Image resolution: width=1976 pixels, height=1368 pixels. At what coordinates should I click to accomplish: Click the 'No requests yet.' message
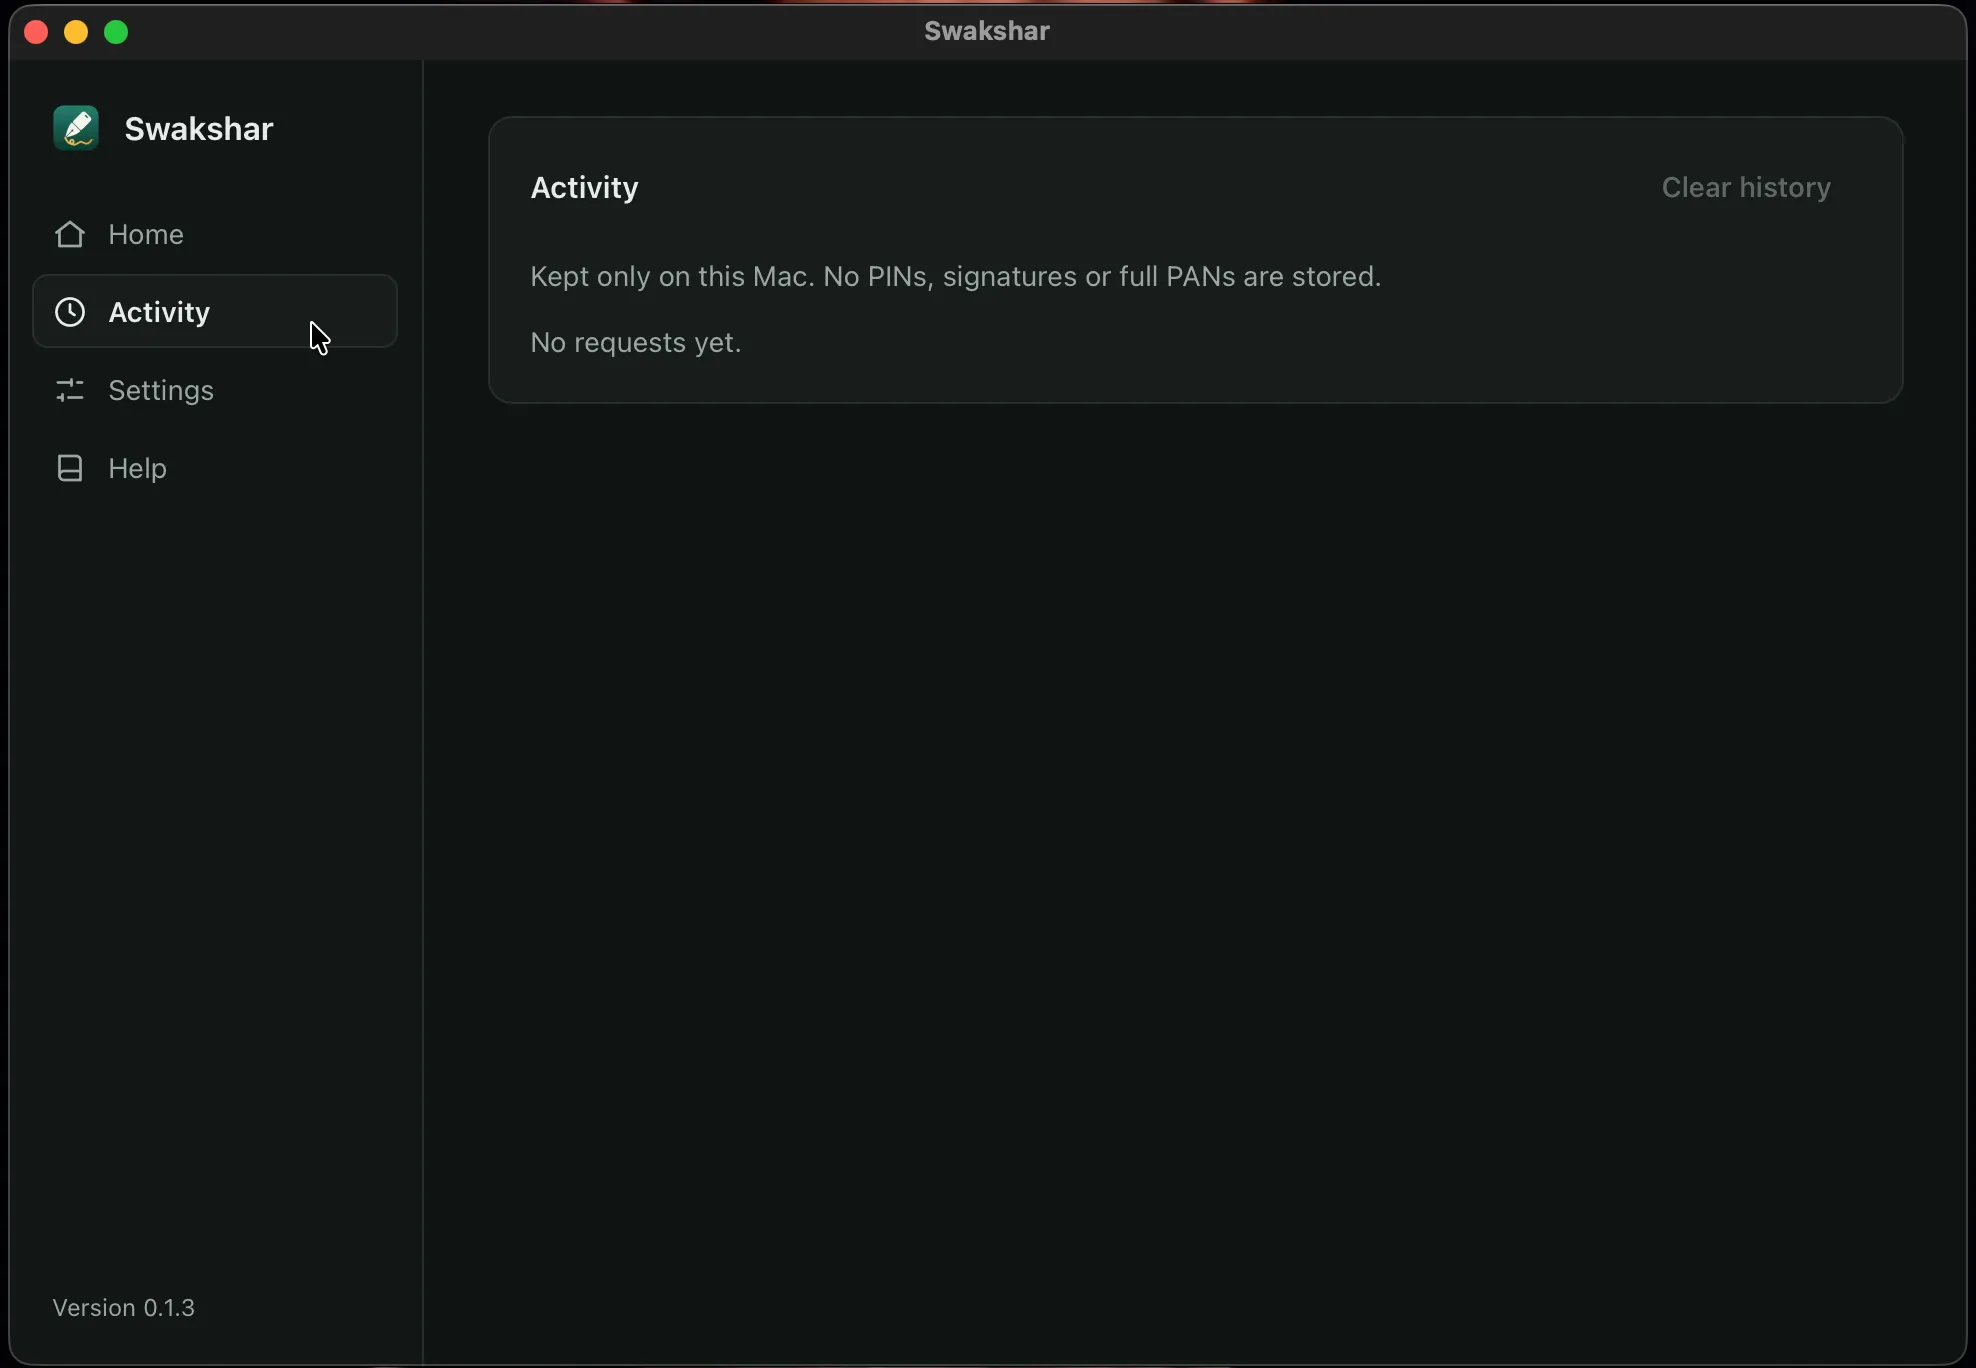(x=636, y=343)
